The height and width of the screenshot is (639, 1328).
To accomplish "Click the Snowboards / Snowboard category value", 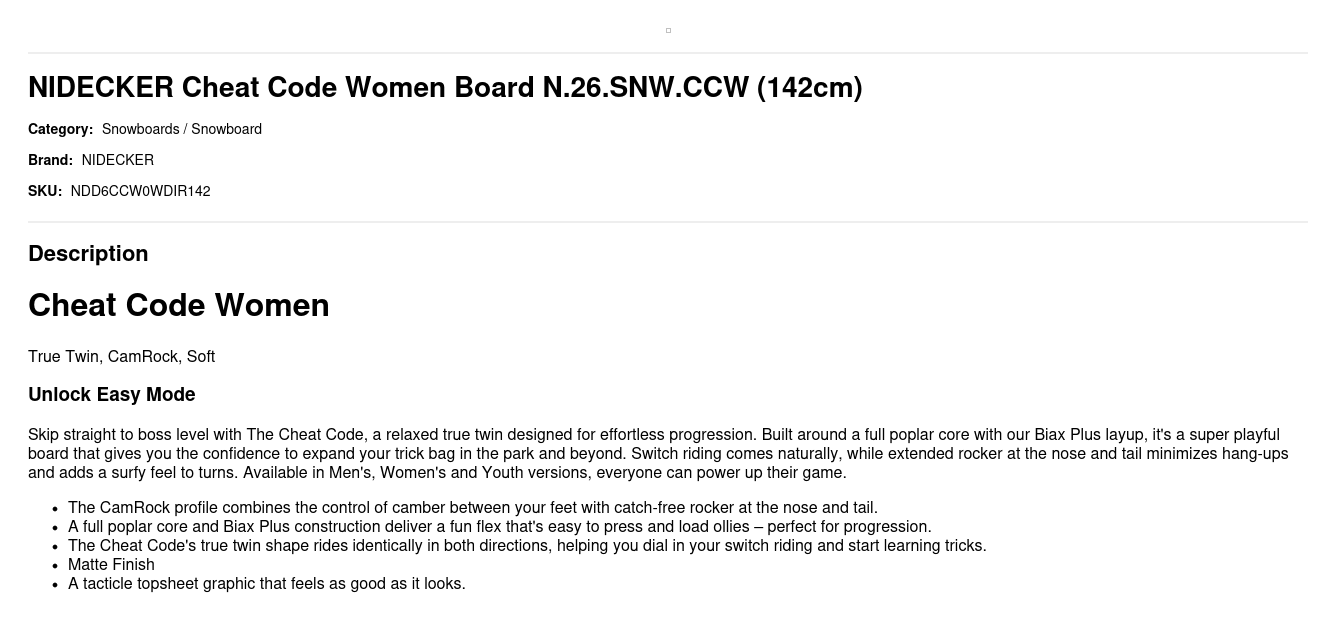I will 182,129.
